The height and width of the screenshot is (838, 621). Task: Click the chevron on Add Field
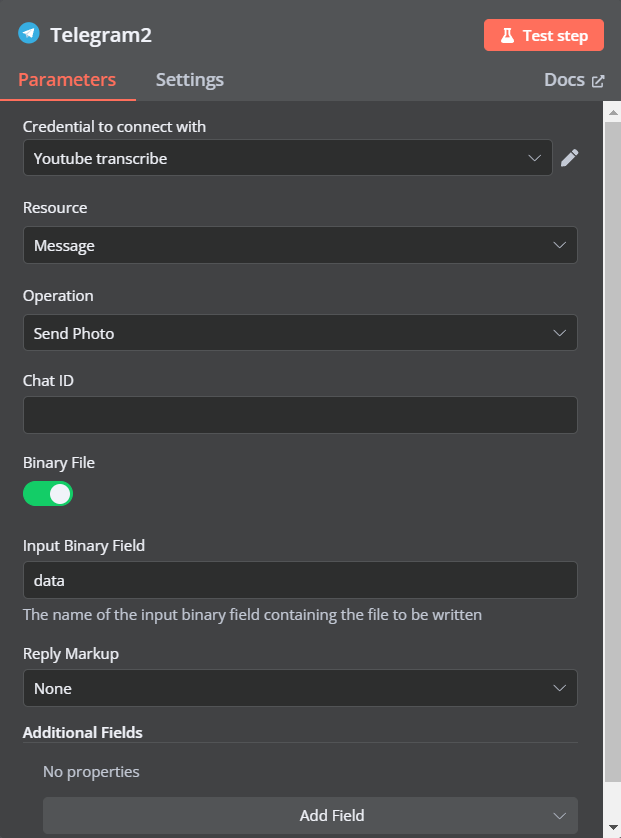tap(559, 816)
